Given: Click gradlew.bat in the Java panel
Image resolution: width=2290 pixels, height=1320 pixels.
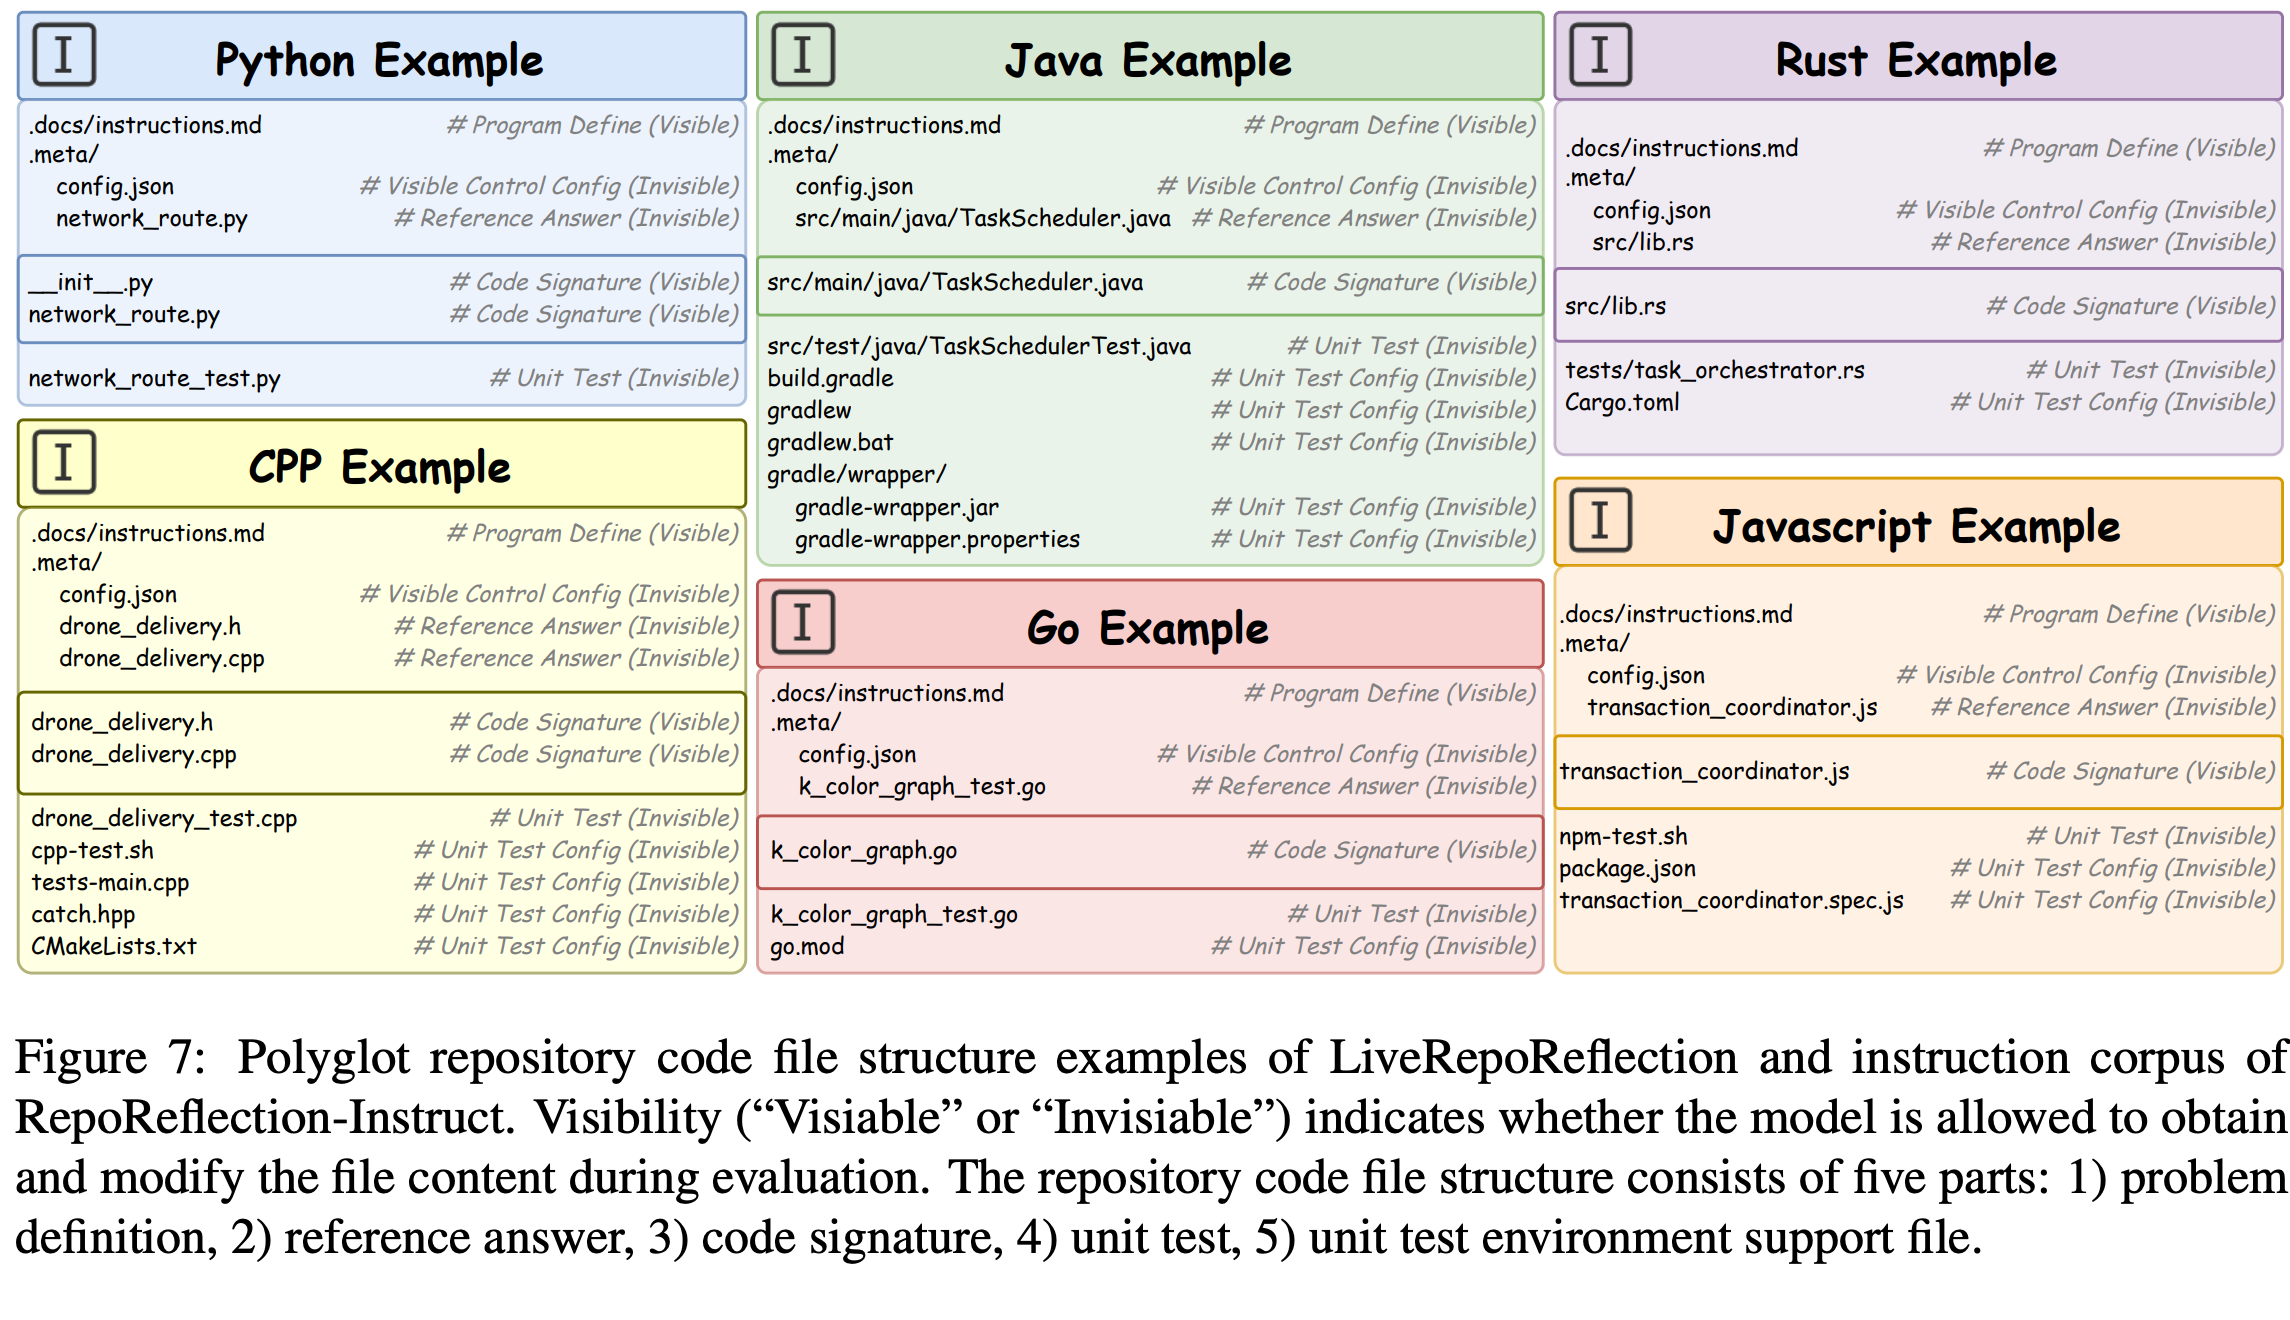Looking at the screenshot, I should (x=830, y=443).
